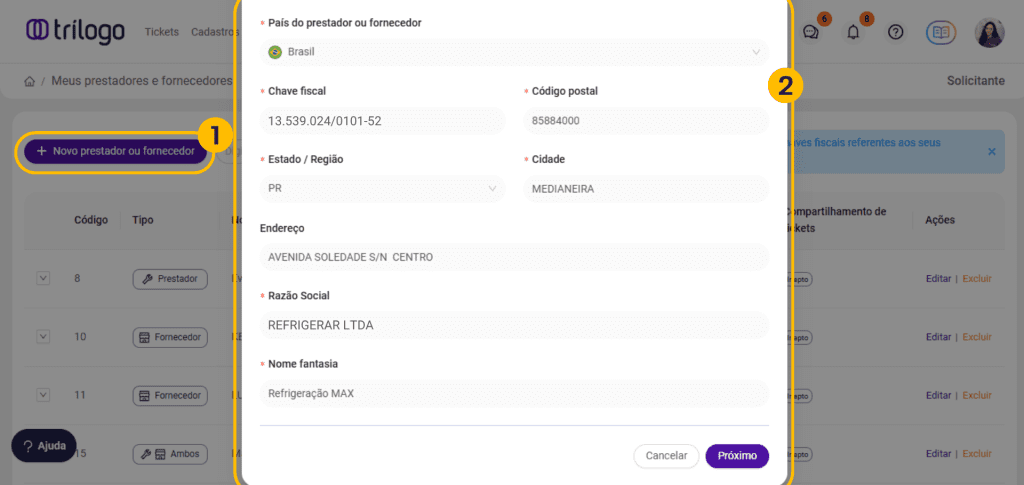
Task: Expand the row with code 8
Action: click(x=43, y=278)
